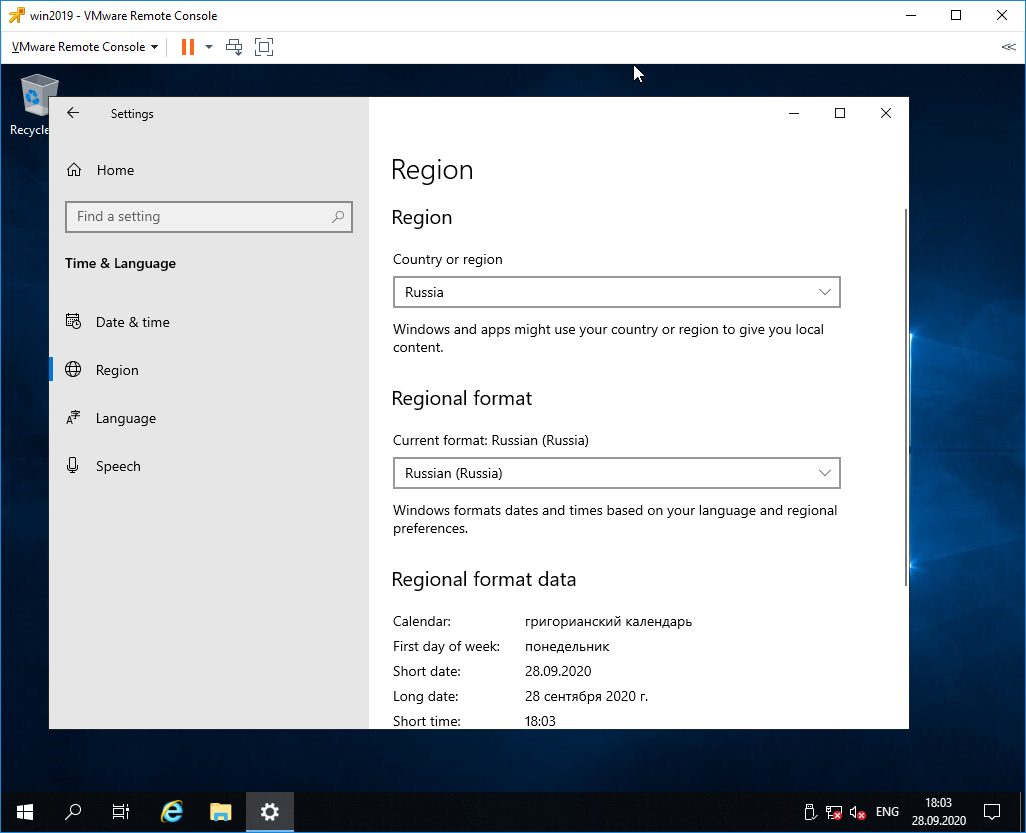This screenshot has width=1026, height=833.
Task: Maximize the Settings window
Action: [x=840, y=113]
